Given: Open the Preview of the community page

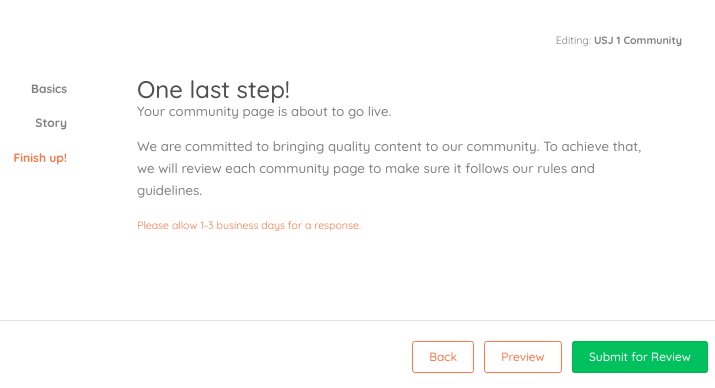Looking at the screenshot, I should point(523,357).
